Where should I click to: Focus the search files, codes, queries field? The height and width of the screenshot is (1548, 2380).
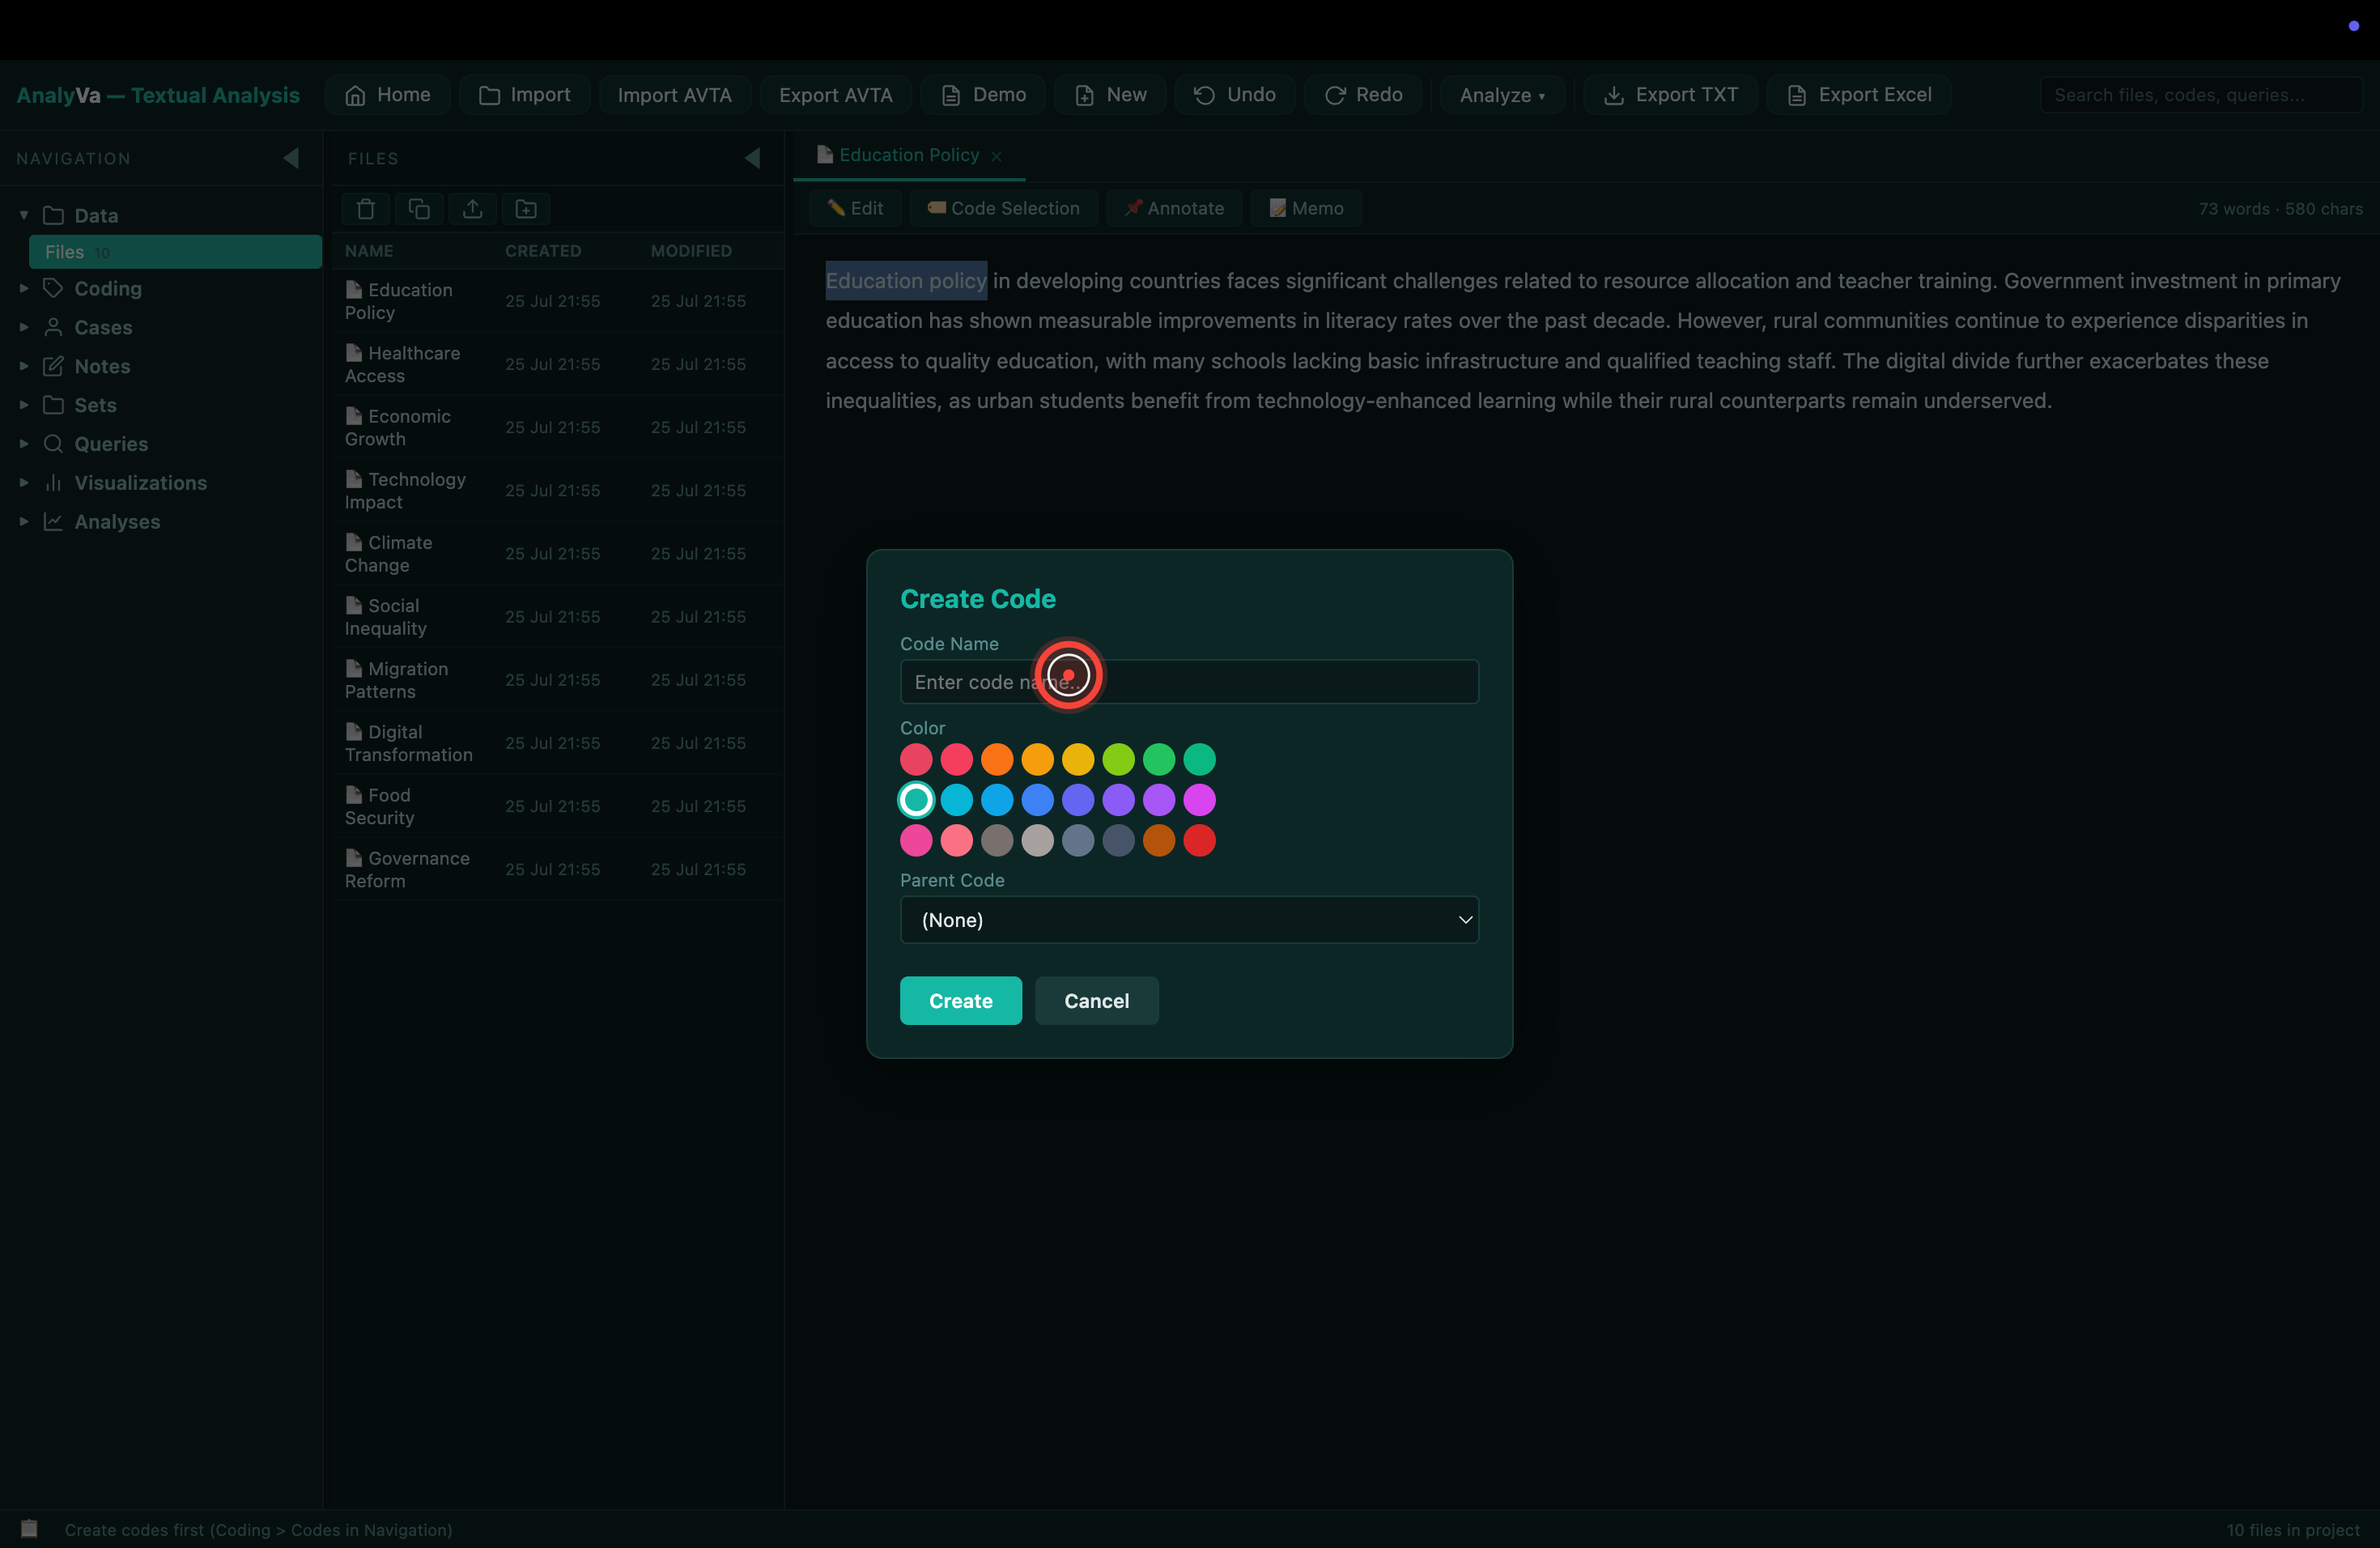[x=2201, y=95]
